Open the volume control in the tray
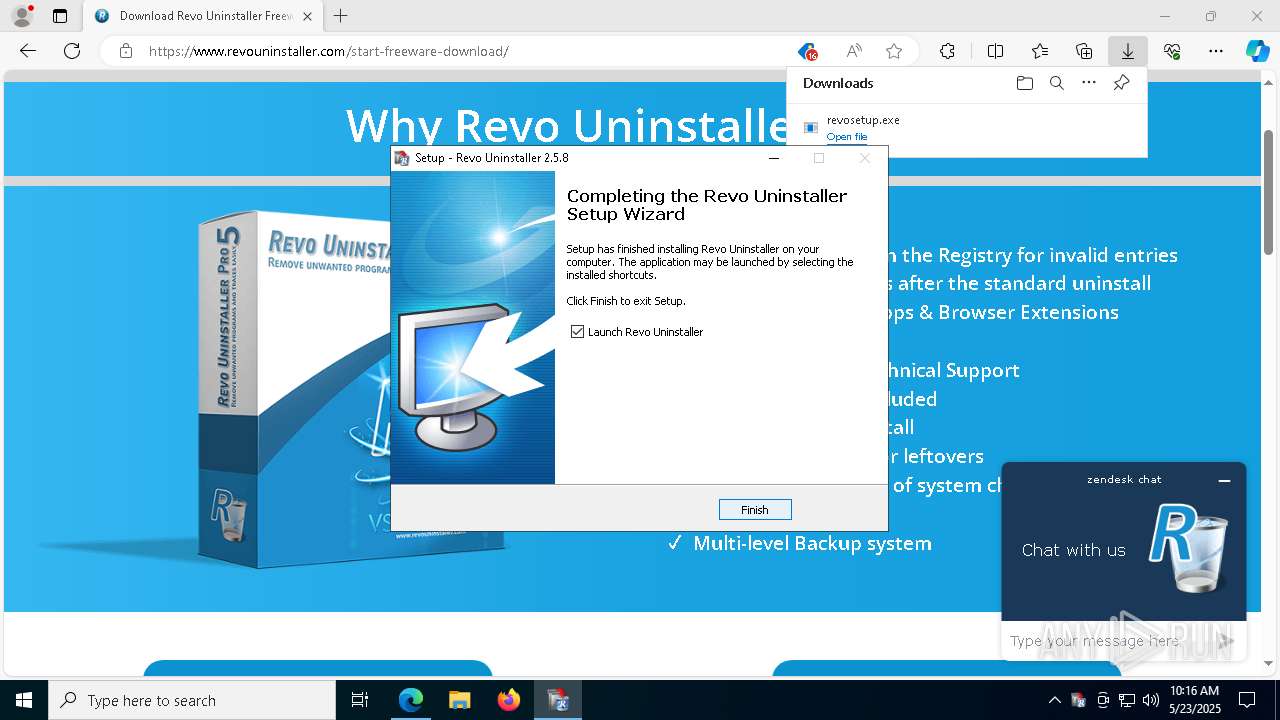 (x=1151, y=700)
